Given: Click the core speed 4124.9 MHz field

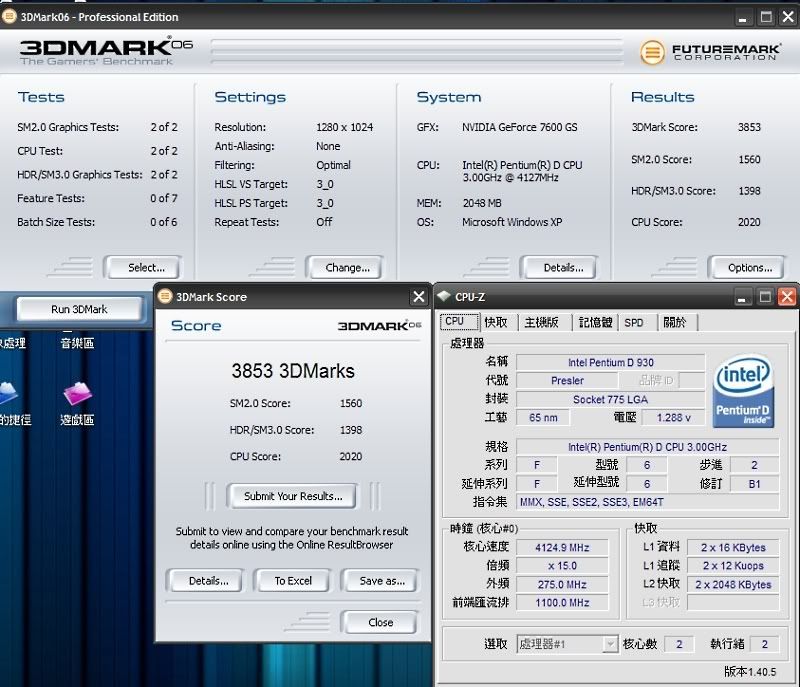Looking at the screenshot, I should 562,548.
